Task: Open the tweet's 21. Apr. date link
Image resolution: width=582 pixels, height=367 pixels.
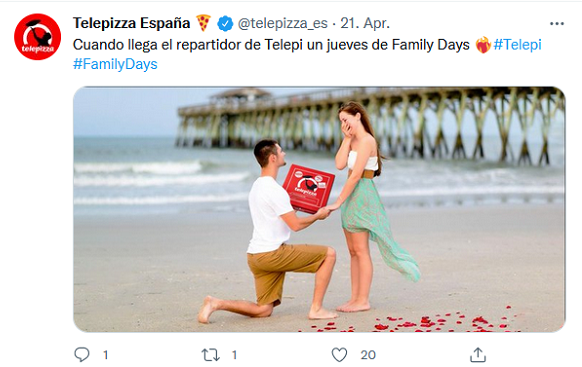Action: (365, 23)
